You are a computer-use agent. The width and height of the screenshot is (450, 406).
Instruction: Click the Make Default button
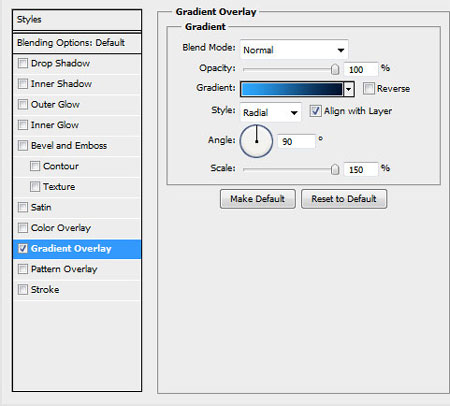click(x=257, y=199)
